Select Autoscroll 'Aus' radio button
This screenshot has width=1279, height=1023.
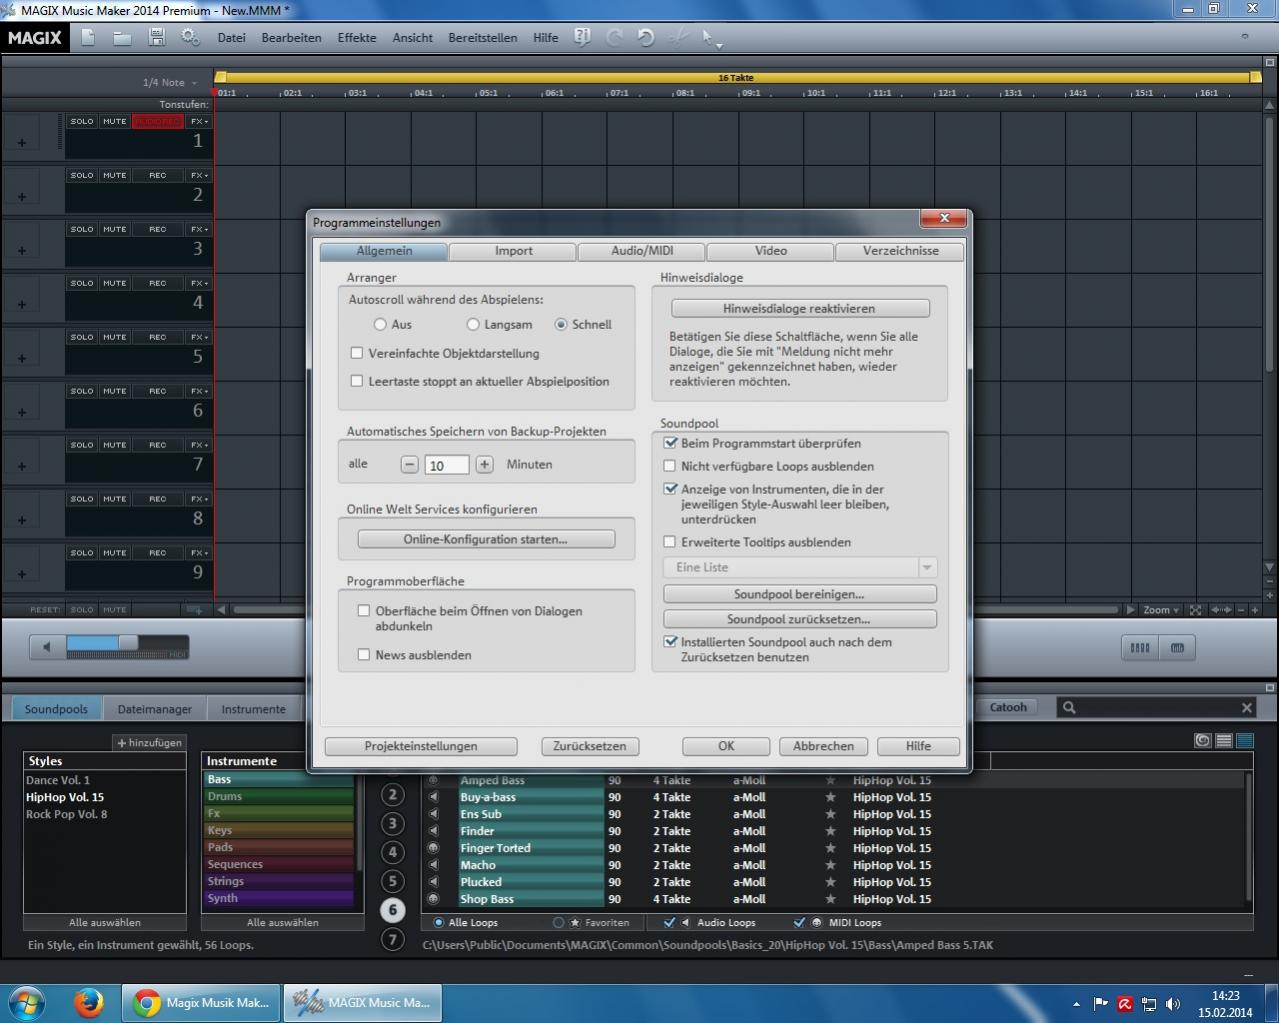(380, 324)
